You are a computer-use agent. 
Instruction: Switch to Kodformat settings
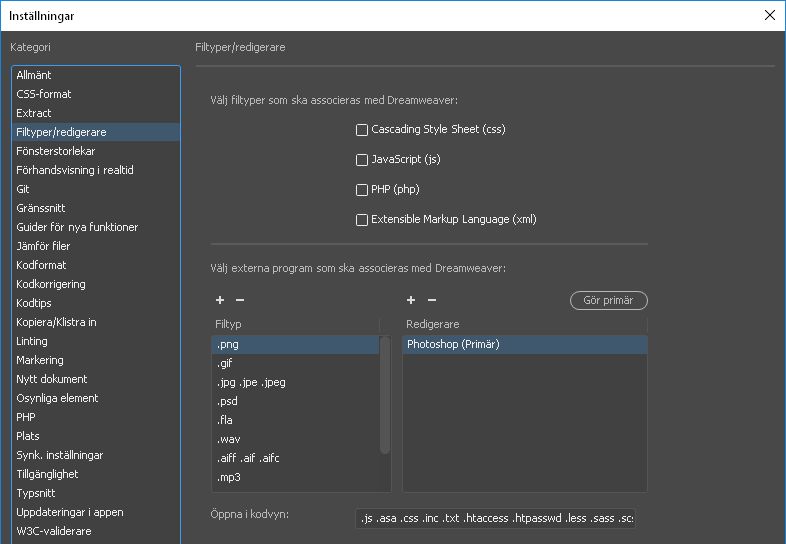point(41,265)
